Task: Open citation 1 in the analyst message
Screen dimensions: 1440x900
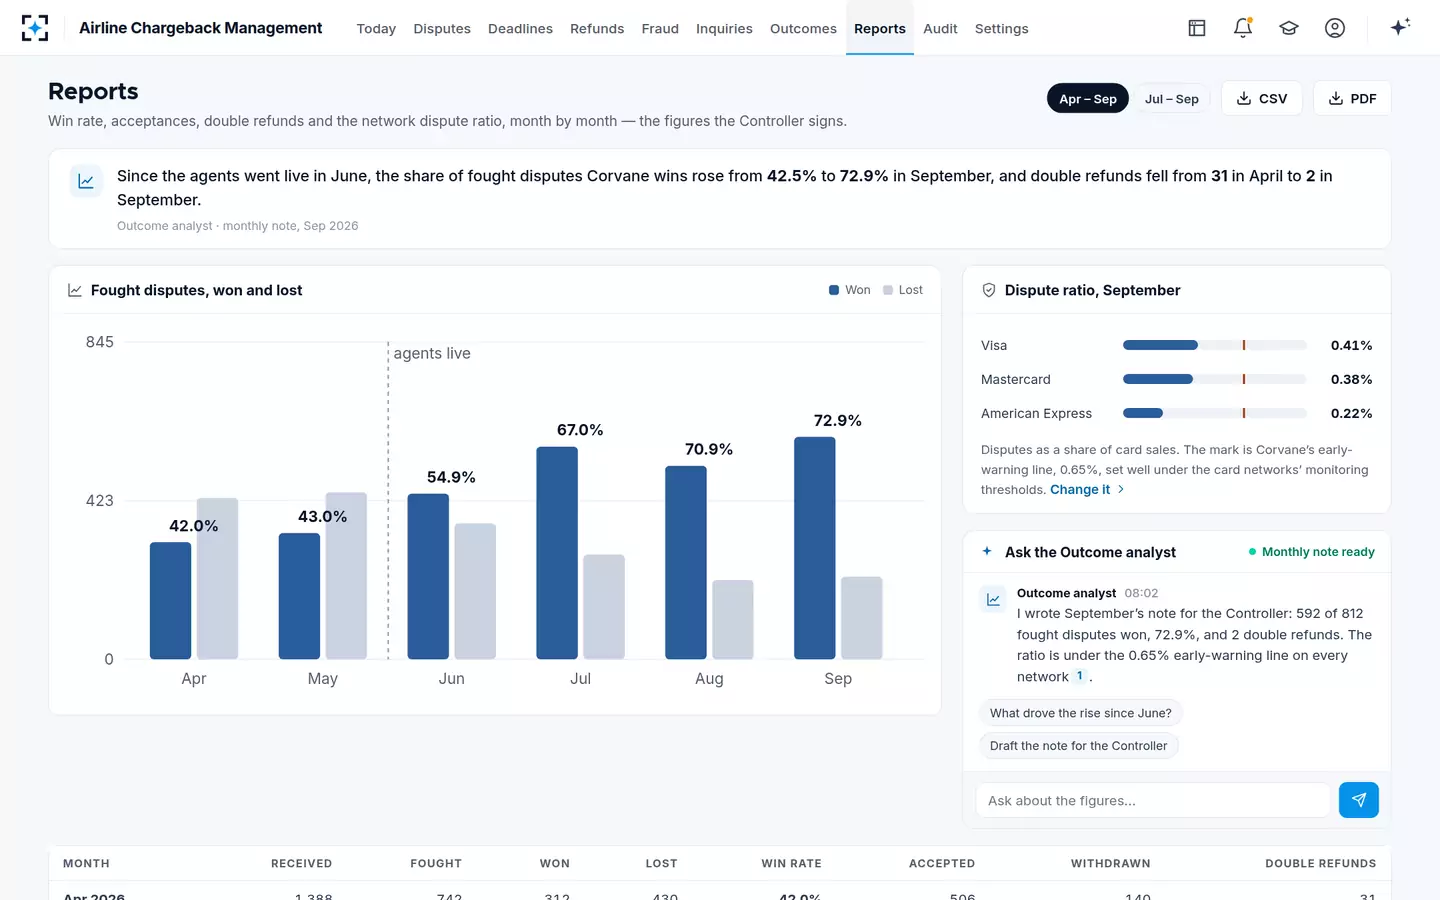Action: [1080, 676]
